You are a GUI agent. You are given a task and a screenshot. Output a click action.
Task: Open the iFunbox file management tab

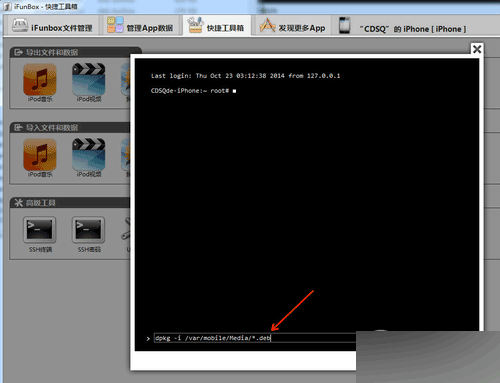click(52, 26)
